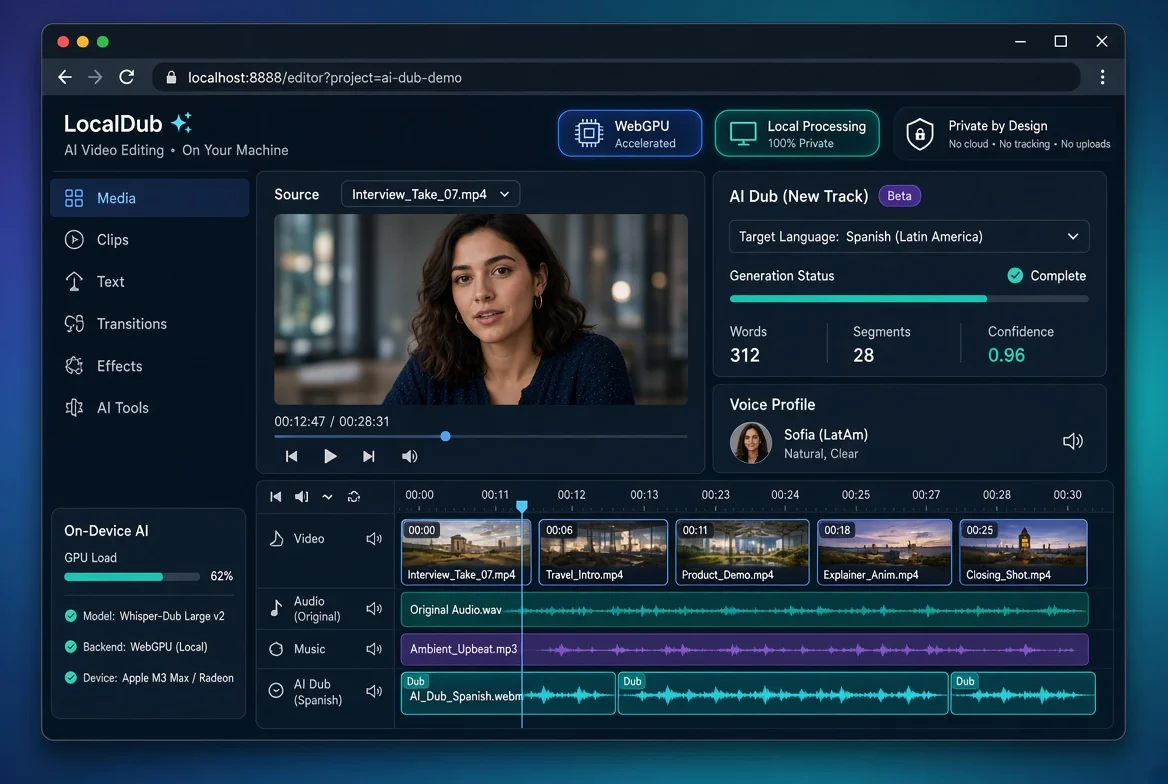Open the Source file dropdown
The height and width of the screenshot is (784, 1168).
pyautogui.click(x=431, y=194)
